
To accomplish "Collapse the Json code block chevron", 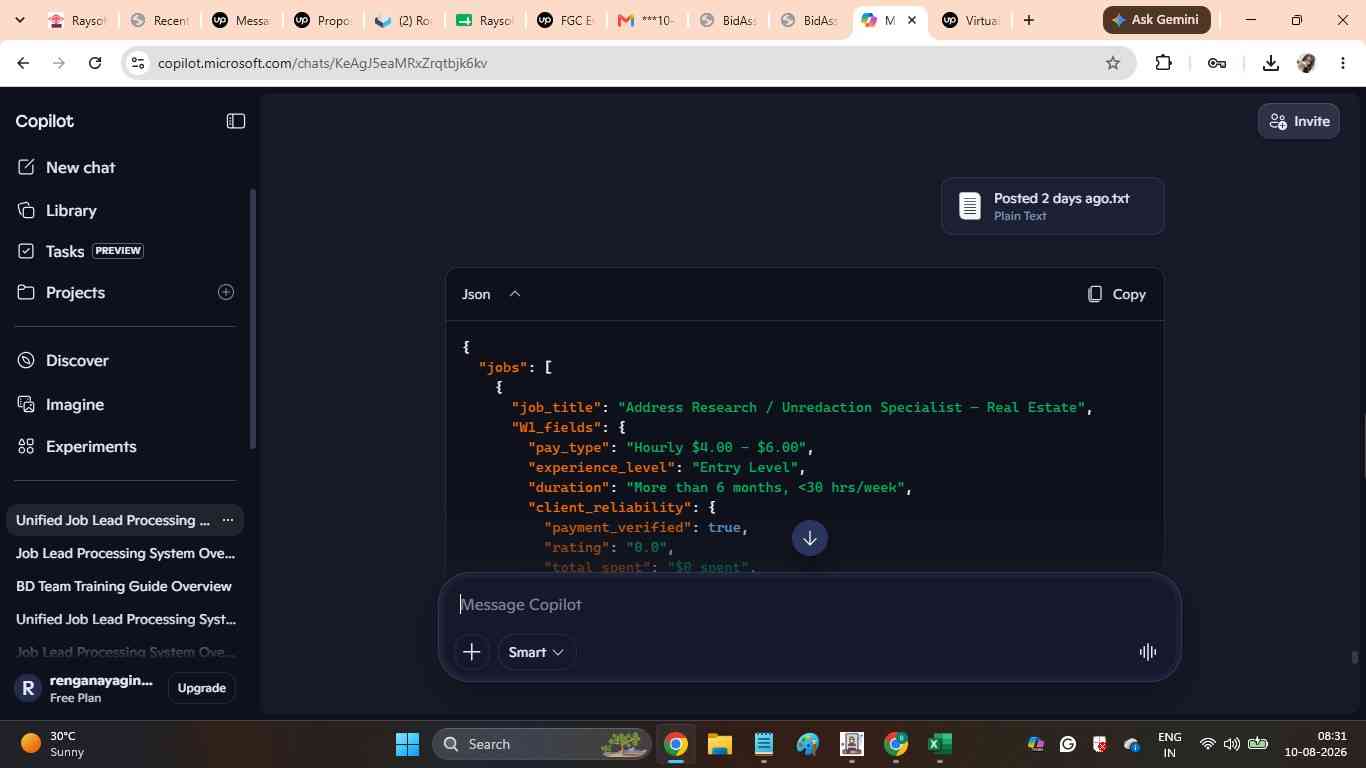I will click(515, 294).
